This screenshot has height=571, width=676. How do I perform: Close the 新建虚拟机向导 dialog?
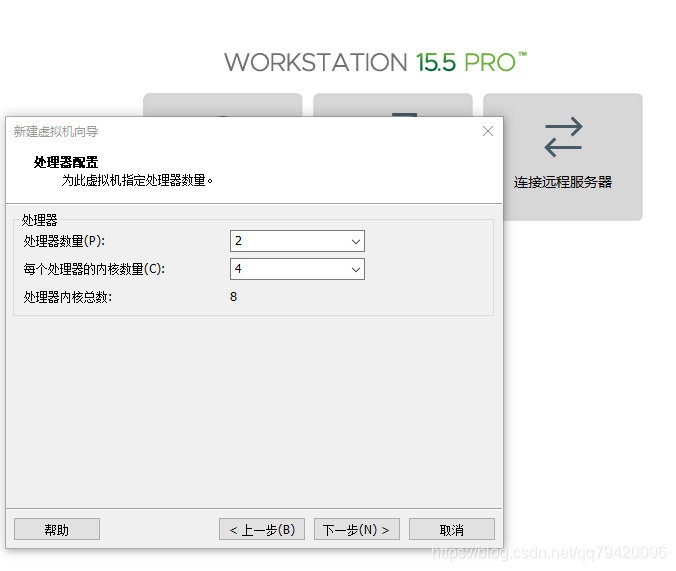[x=488, y=131]
